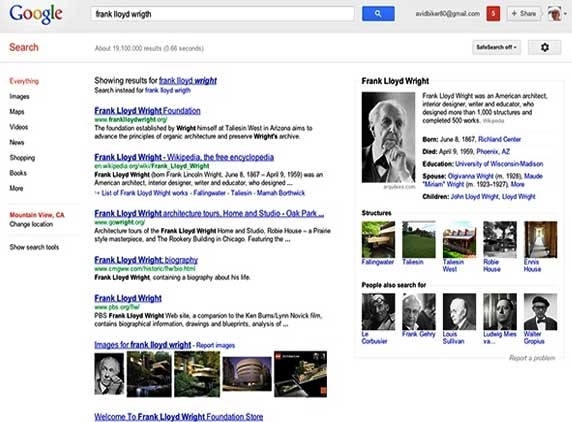Switch to Maps search
This screenshot has width=572, height=422.
(17, 112)
